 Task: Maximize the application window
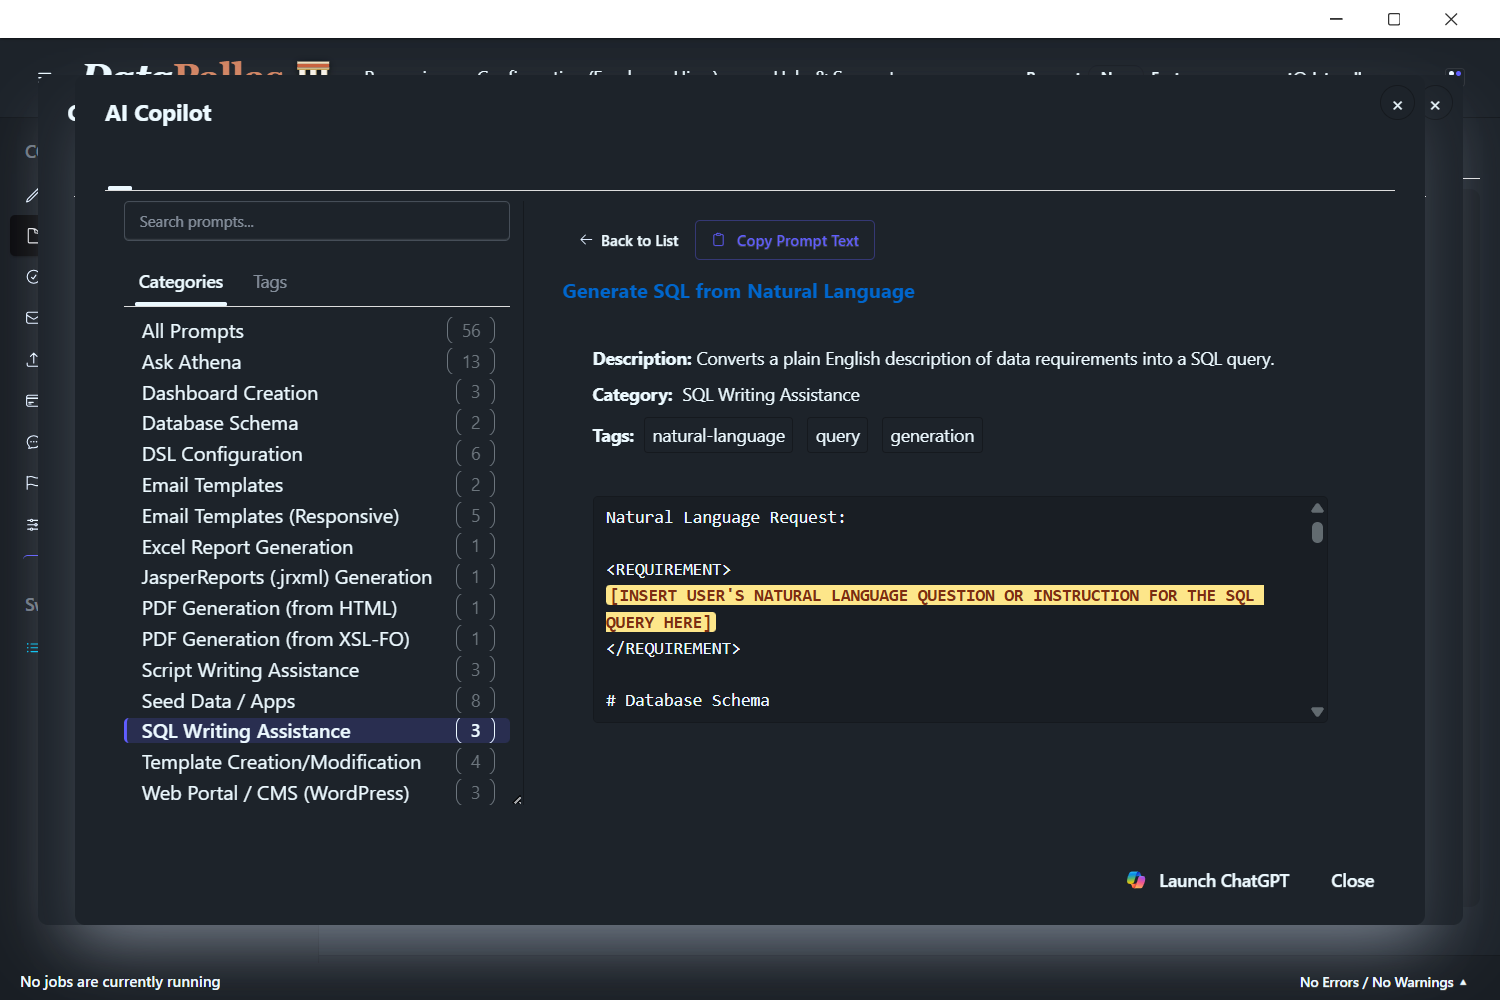point(1394,19)
